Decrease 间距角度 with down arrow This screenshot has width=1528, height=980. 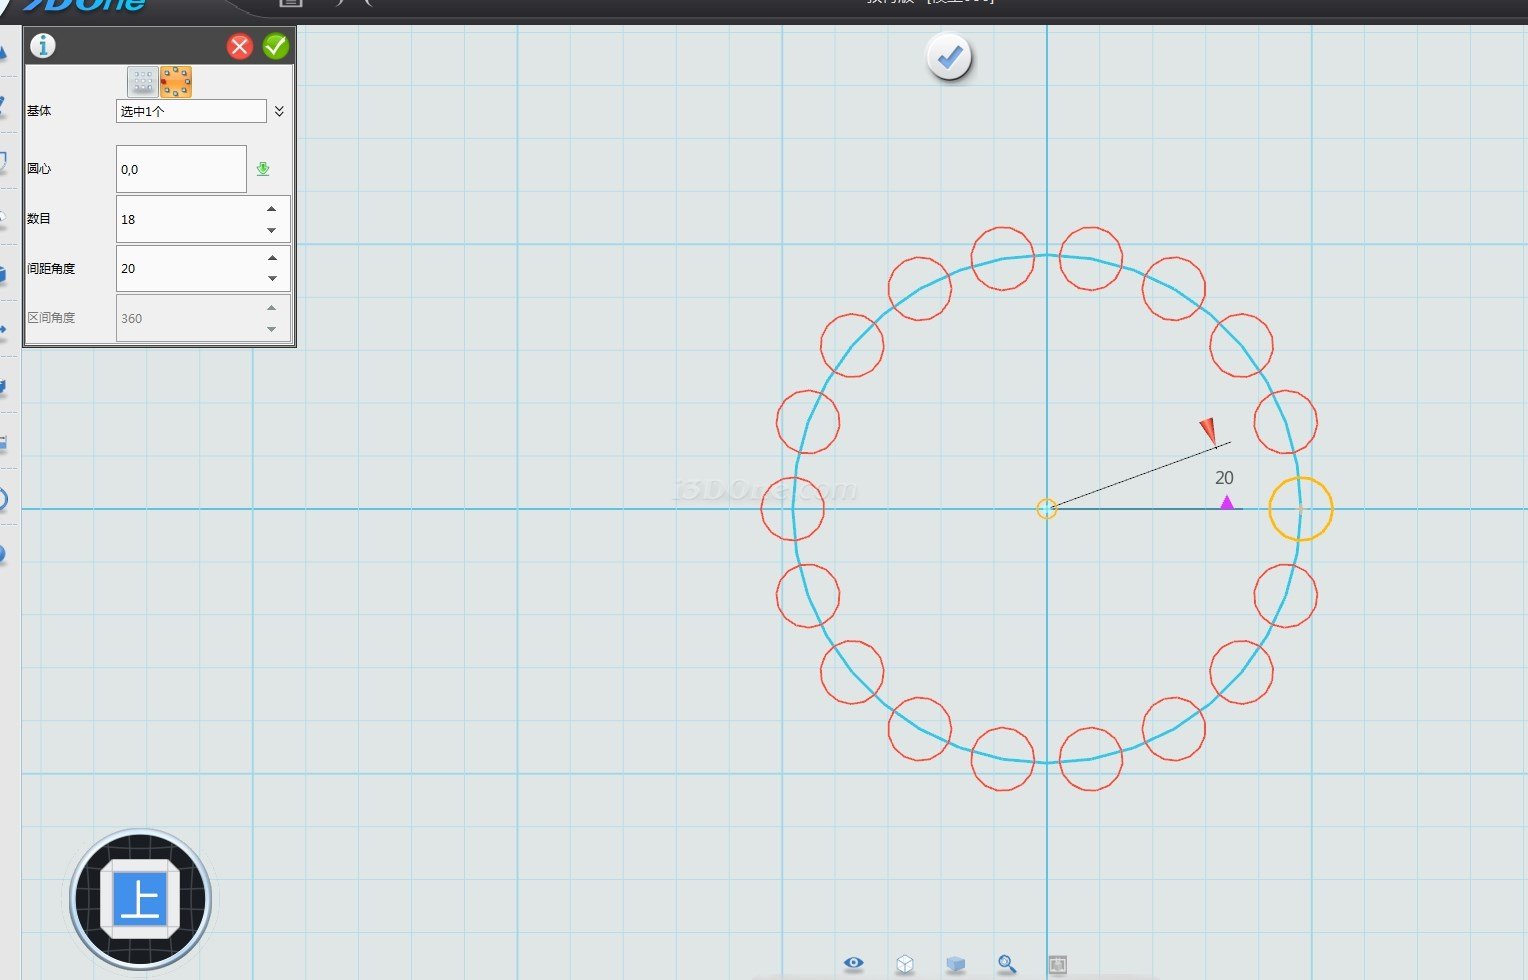pyautogui.click(x=272, y=279)
